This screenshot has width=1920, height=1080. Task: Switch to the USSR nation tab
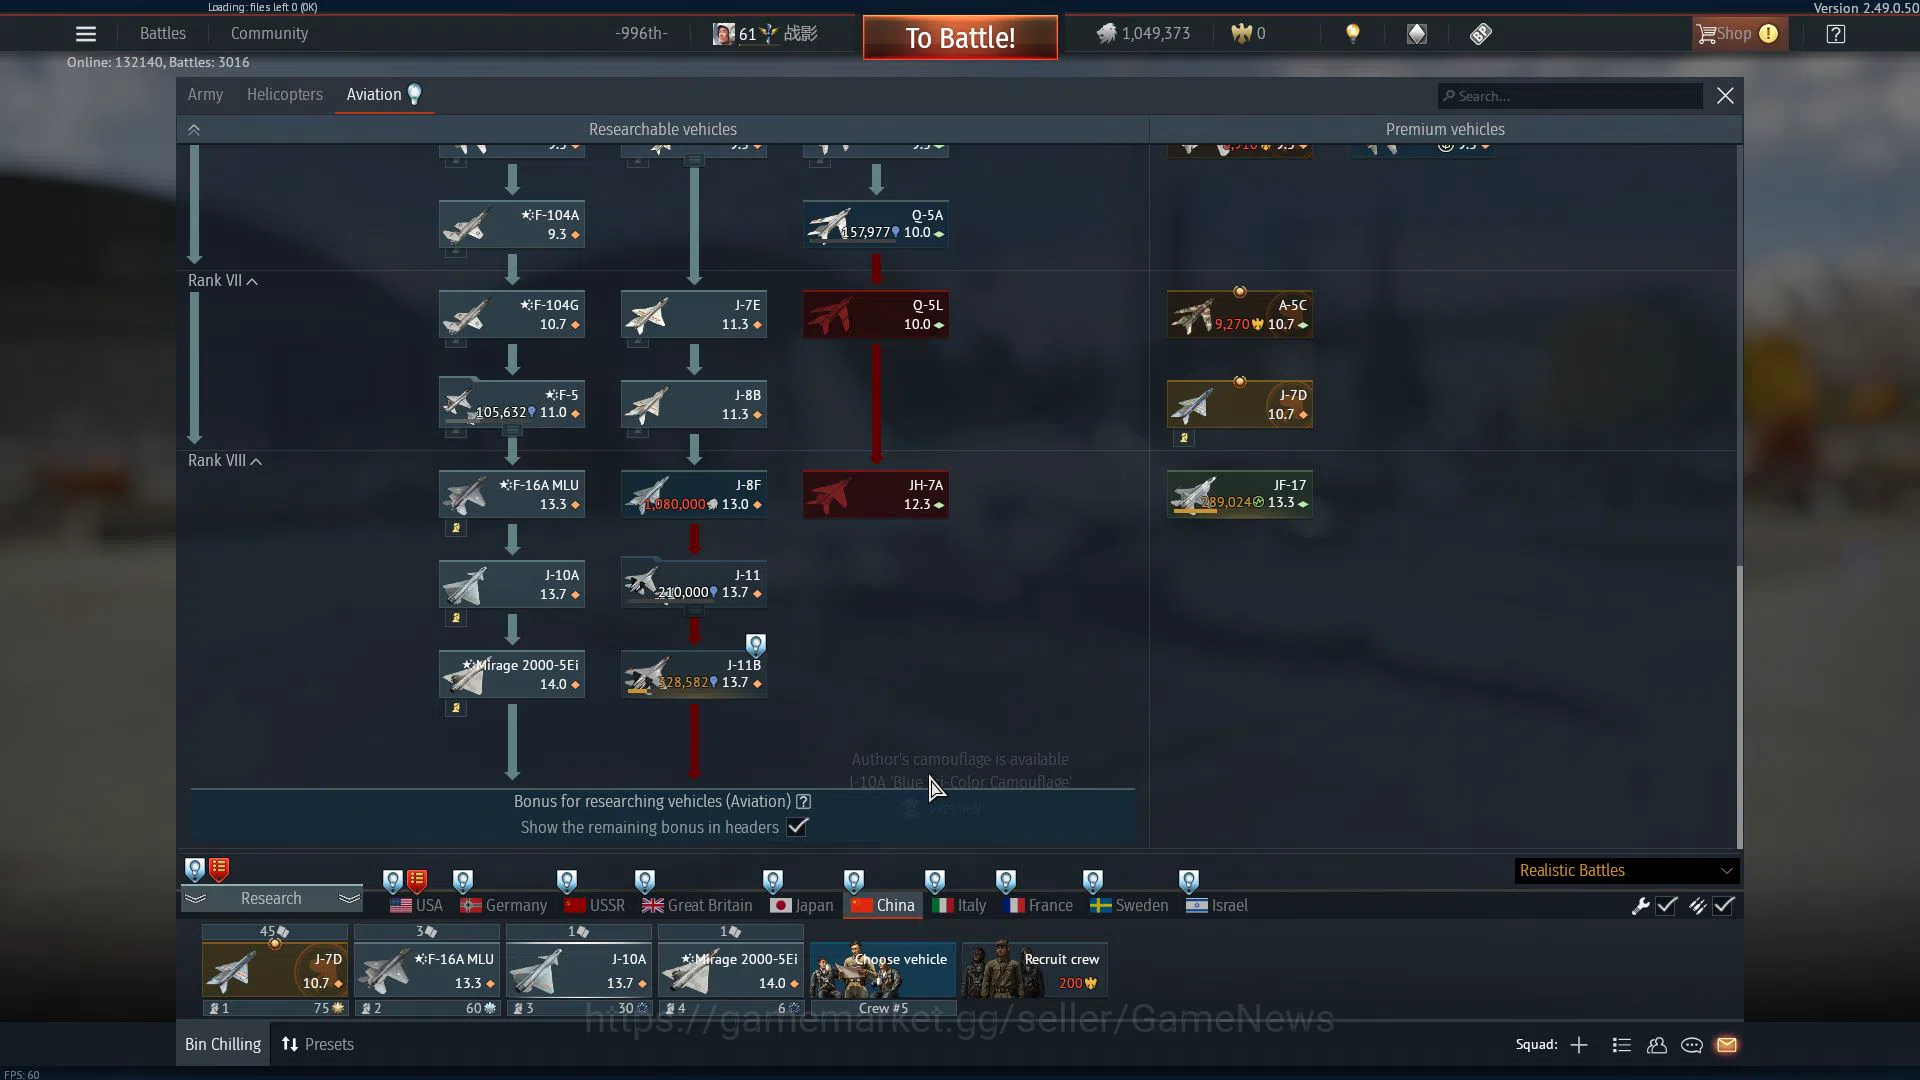click(594, 906)
